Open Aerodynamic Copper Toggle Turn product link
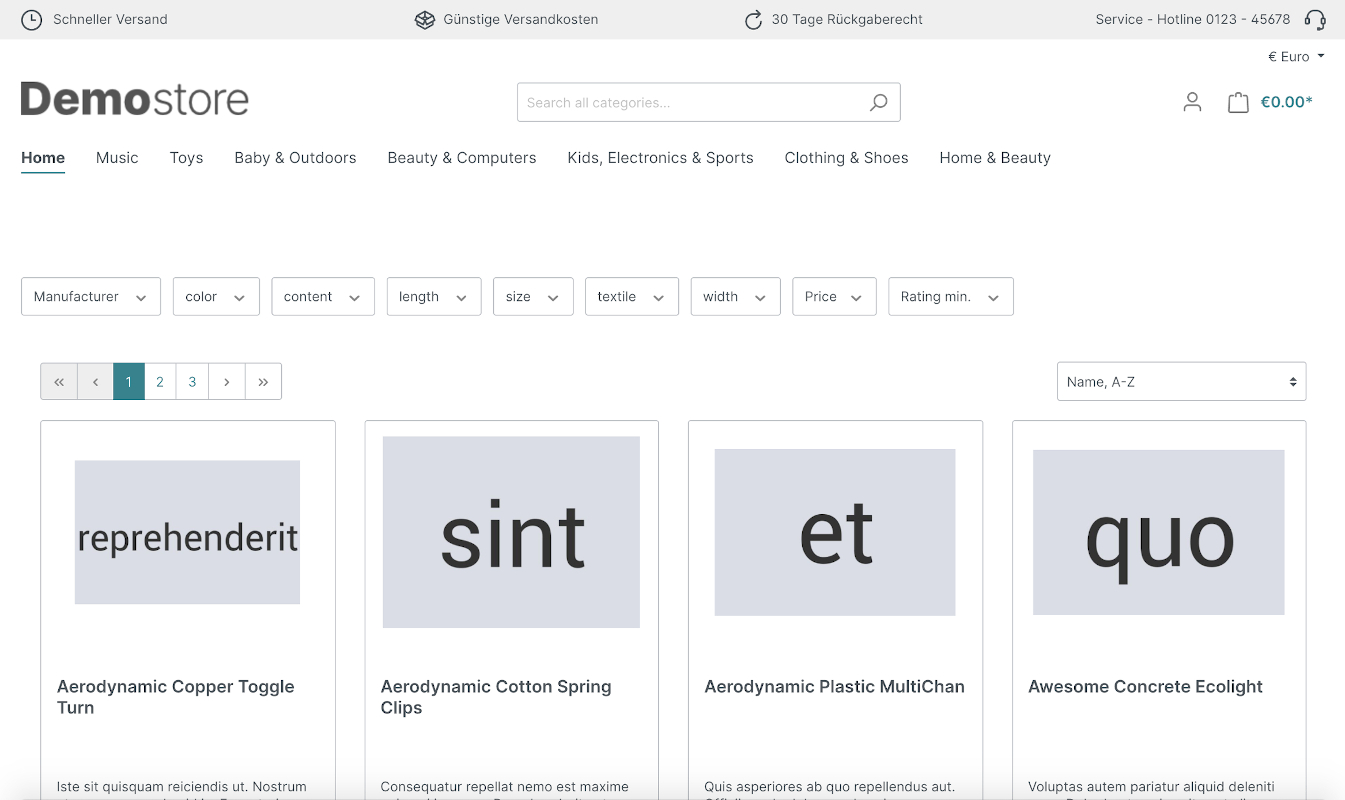 pyautogui.click(x=175, y=697)
